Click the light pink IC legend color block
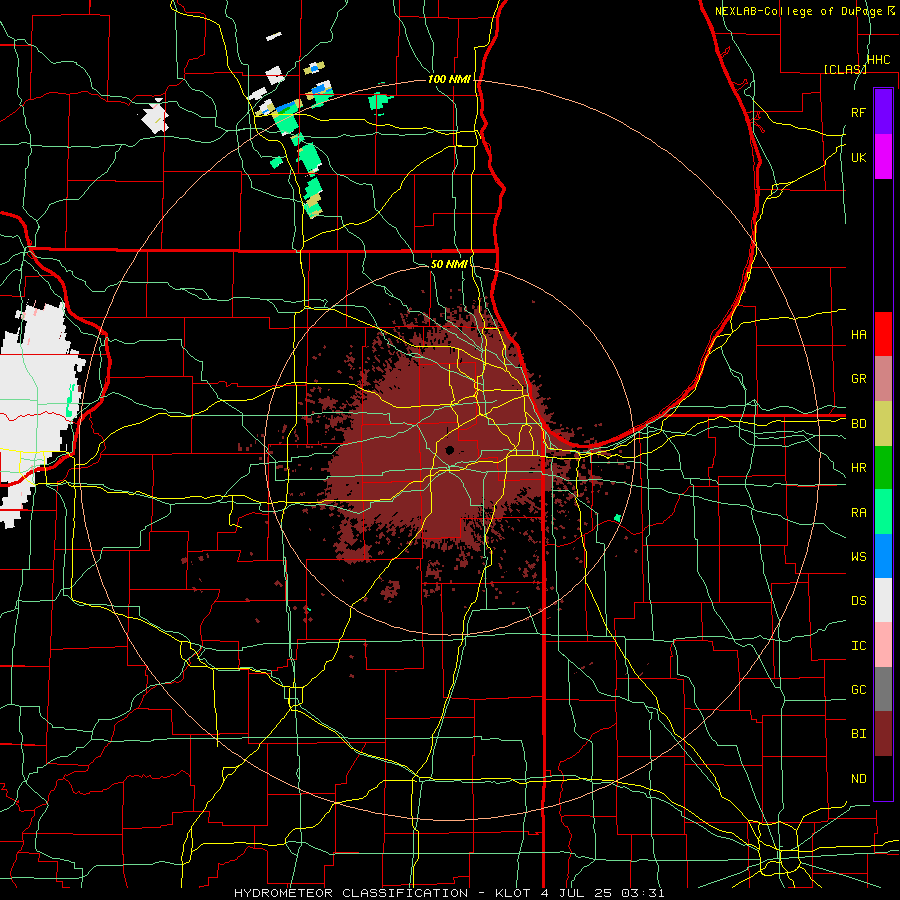900x900 pixels. (883, 645)
